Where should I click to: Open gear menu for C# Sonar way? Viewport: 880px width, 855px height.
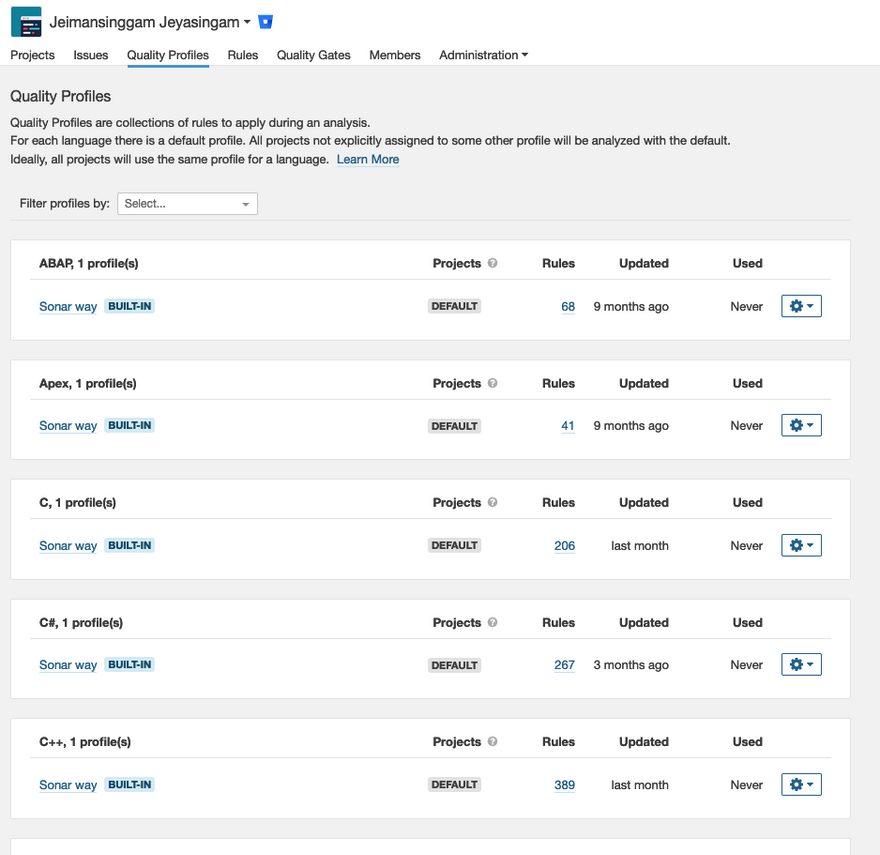pyautogui.click(x=801, y=665)
